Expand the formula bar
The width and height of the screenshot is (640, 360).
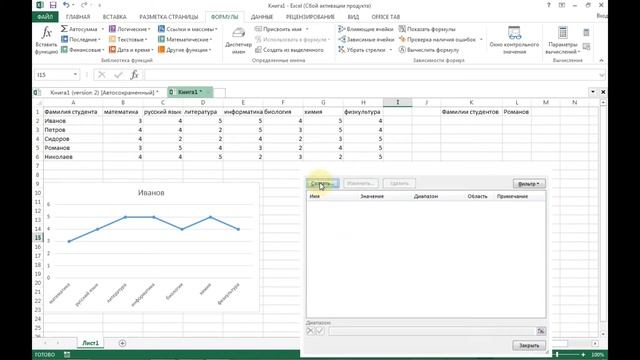pyautogui.click(x=601, y=75)
